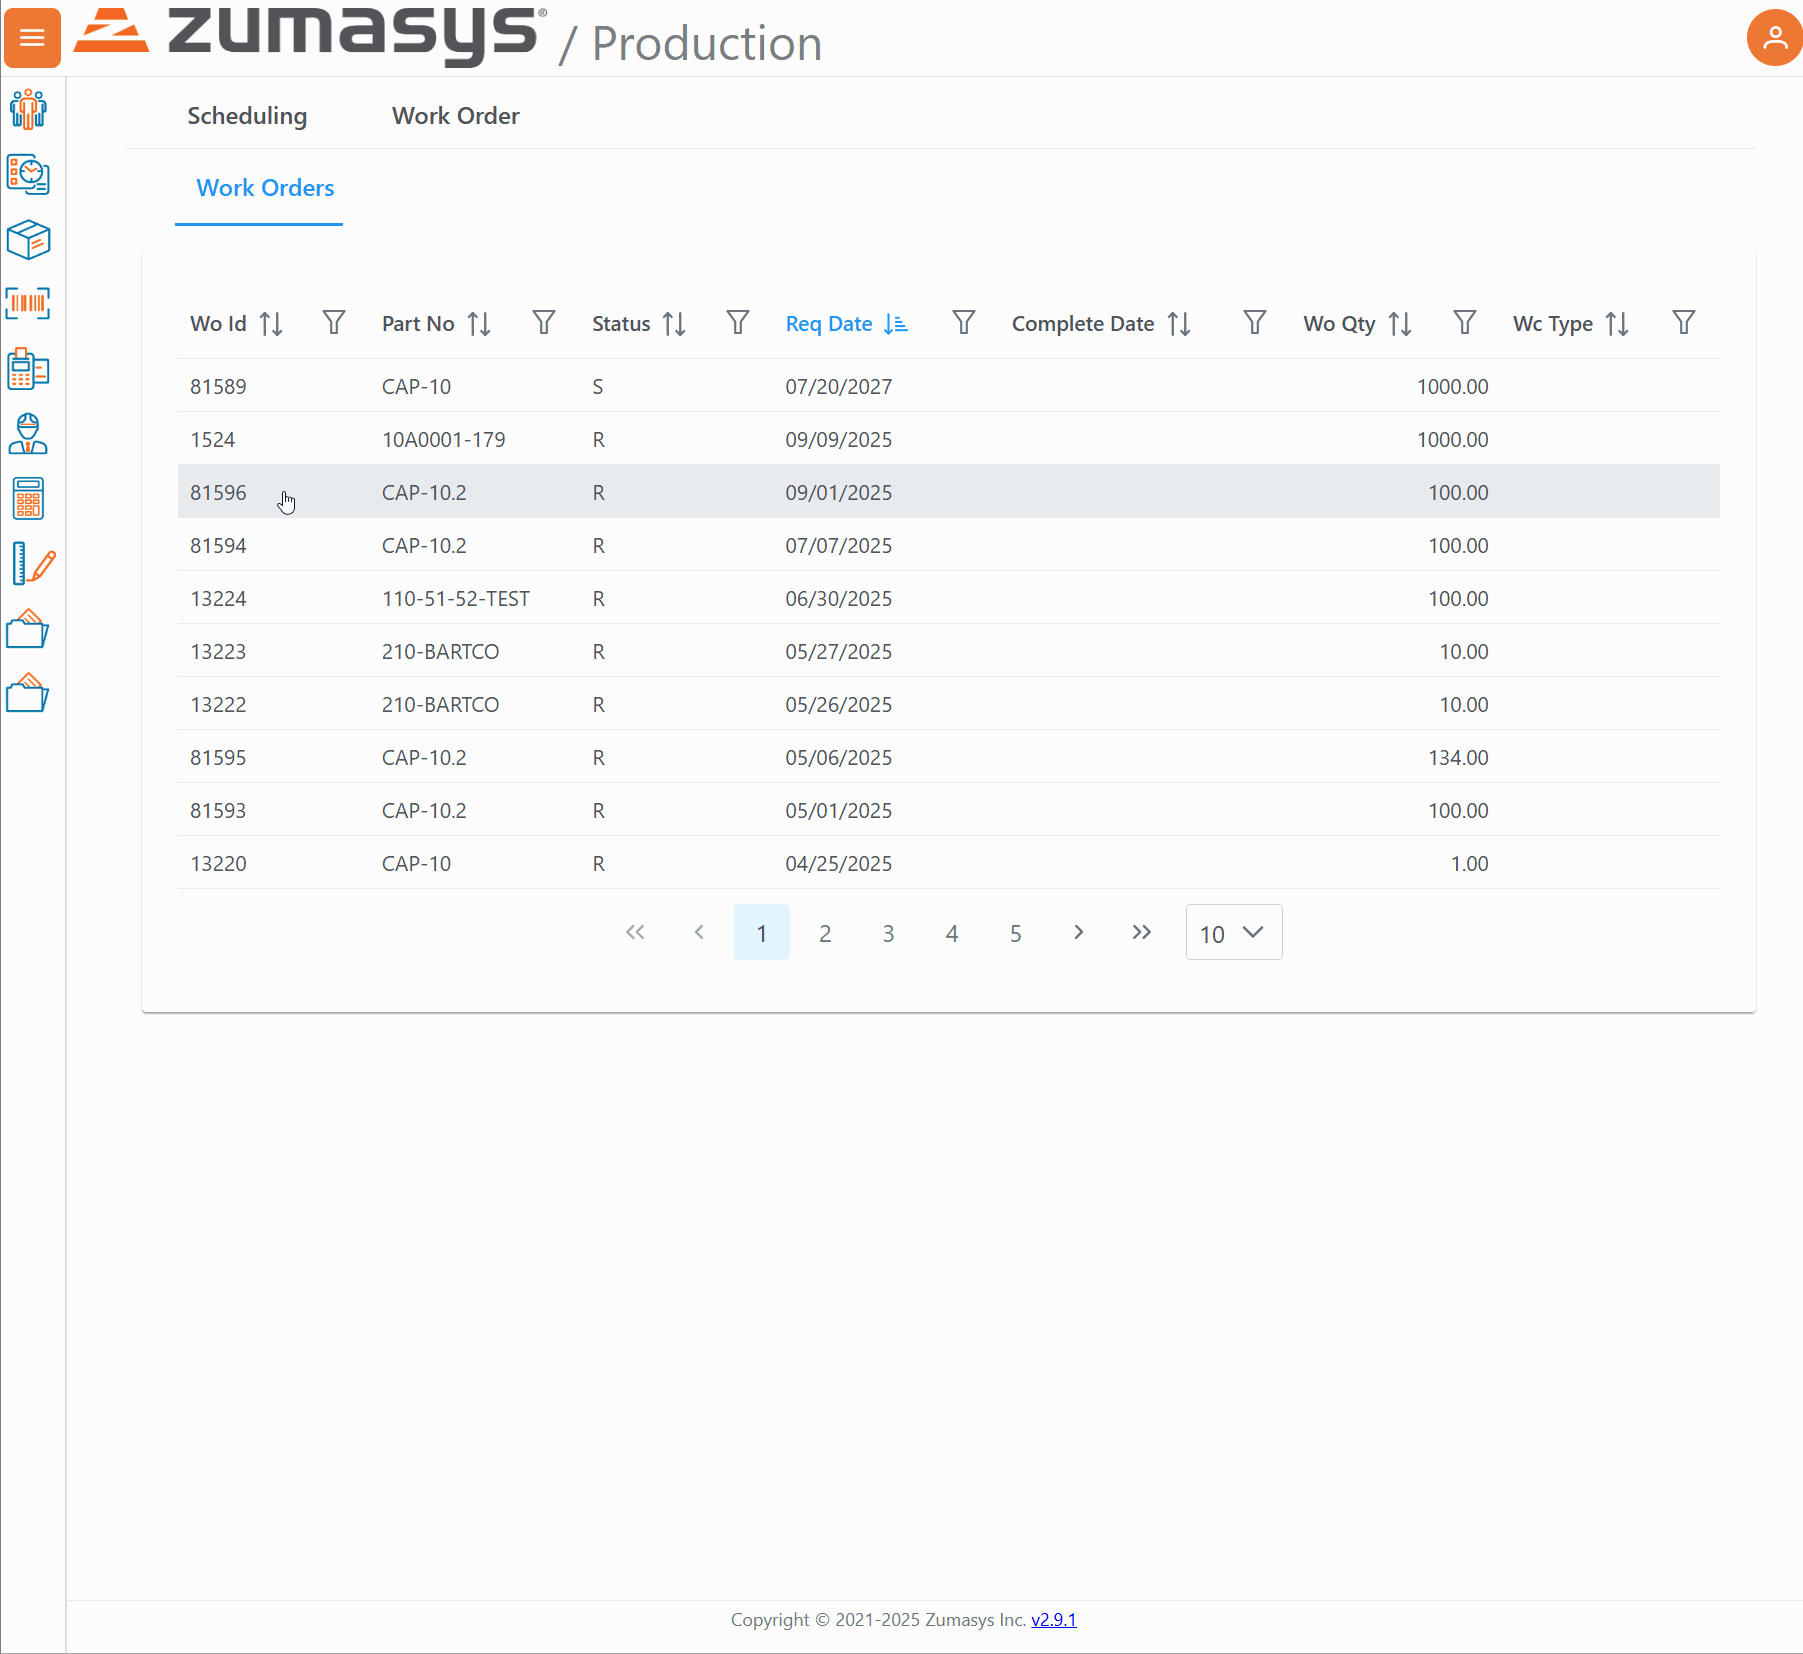
Task: Go to page 3 of results
Action: (888, 933)
